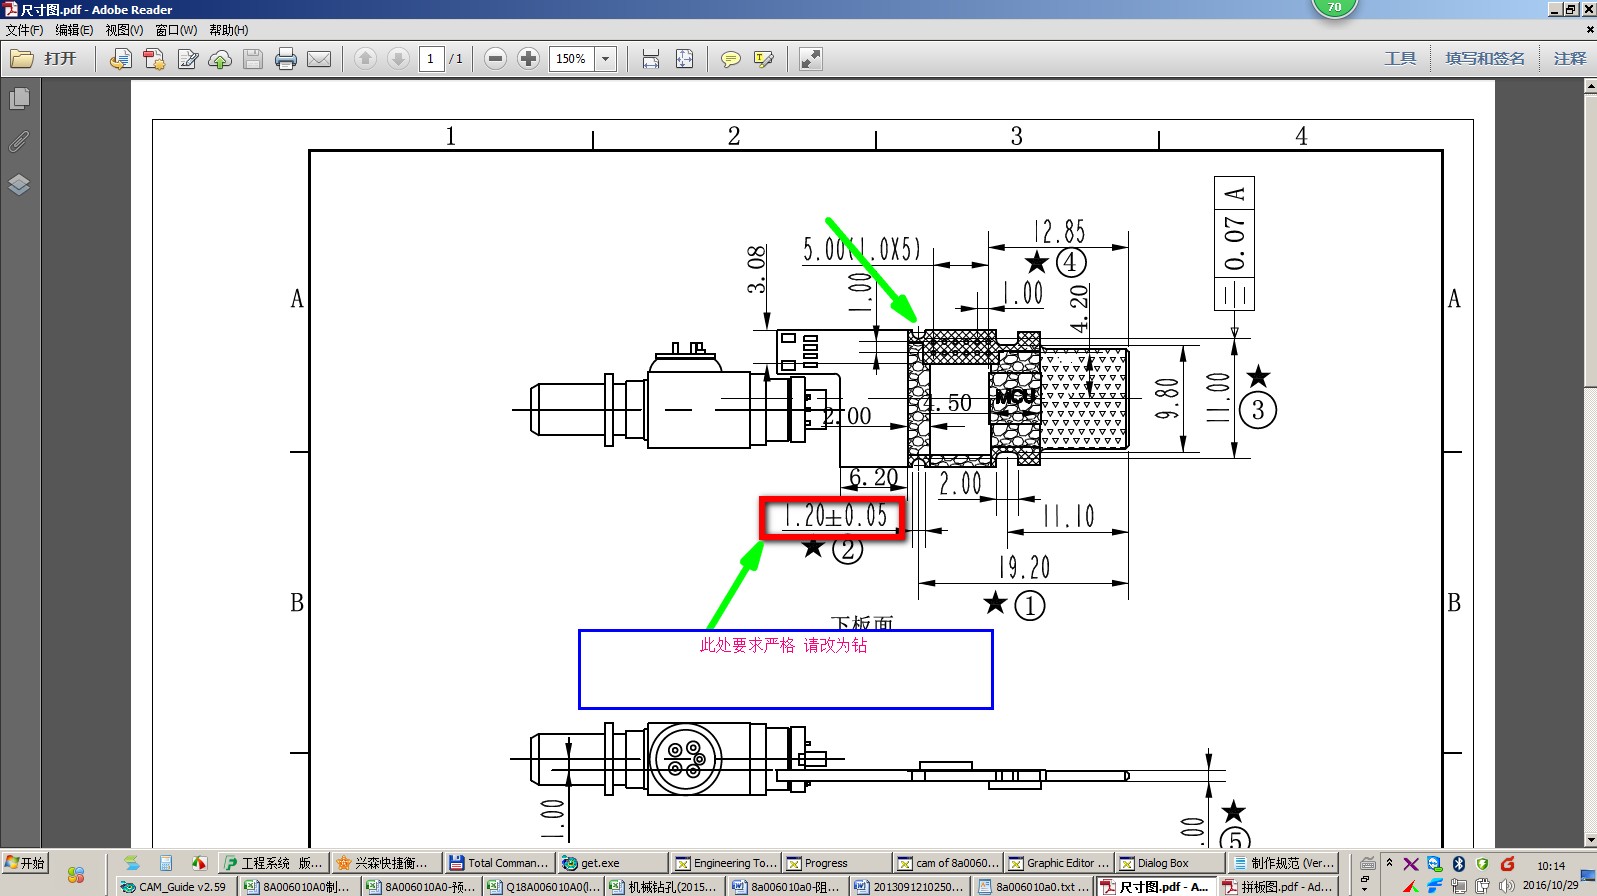
Task: Switch to Dialog Box taskbar window
Action: point(1169,863)
